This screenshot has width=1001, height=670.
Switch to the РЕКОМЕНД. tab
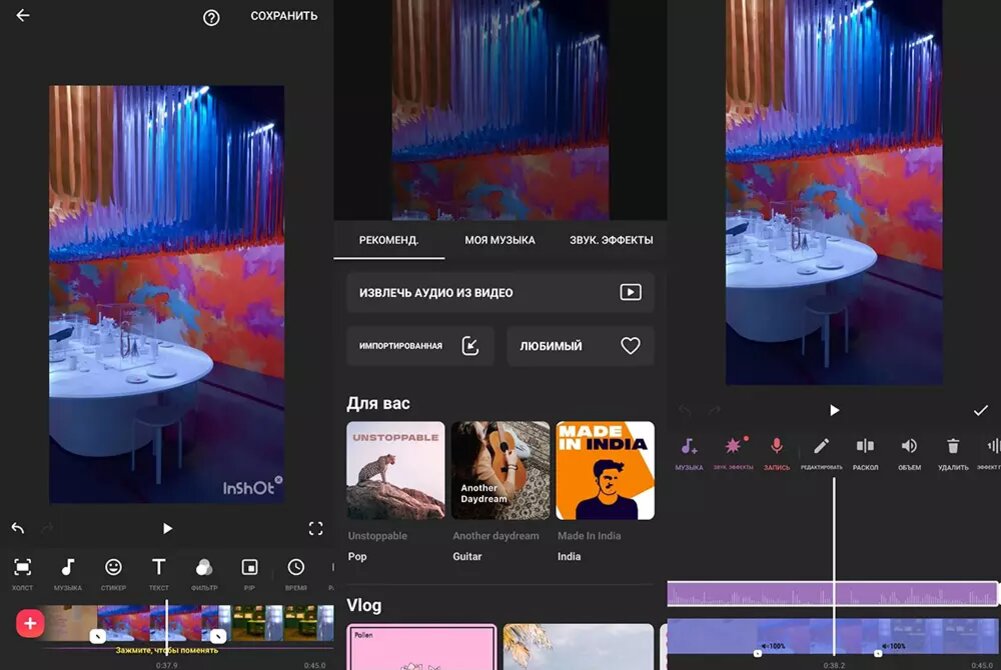point(389,241)
